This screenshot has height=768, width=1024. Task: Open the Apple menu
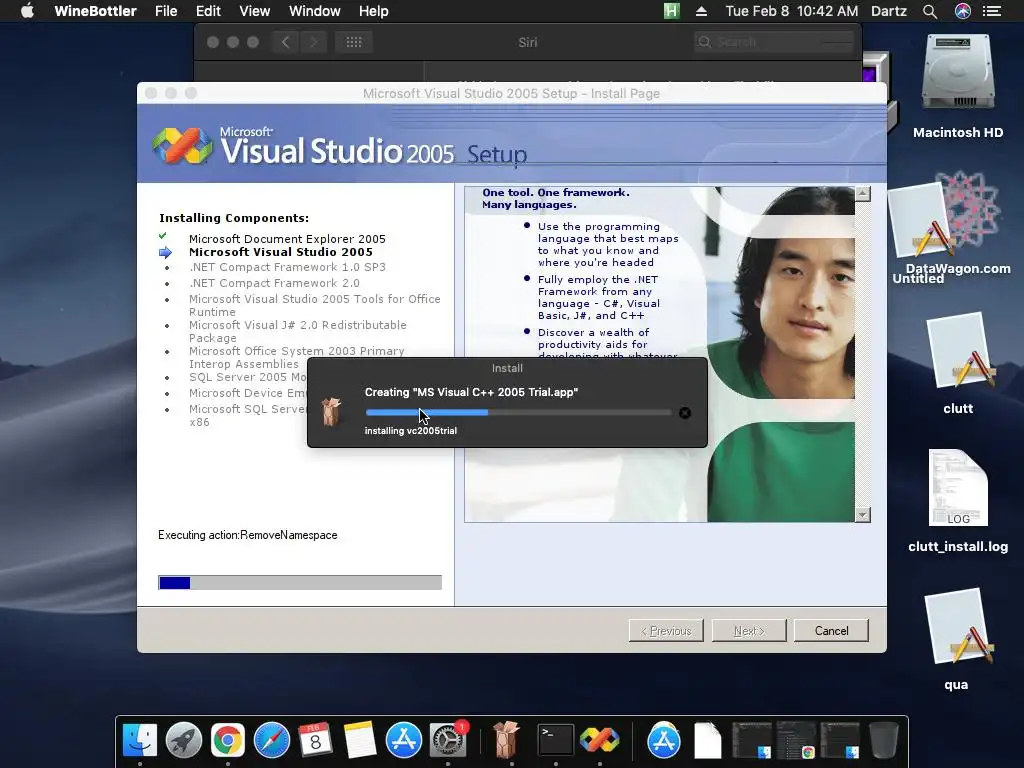[27, 11]
